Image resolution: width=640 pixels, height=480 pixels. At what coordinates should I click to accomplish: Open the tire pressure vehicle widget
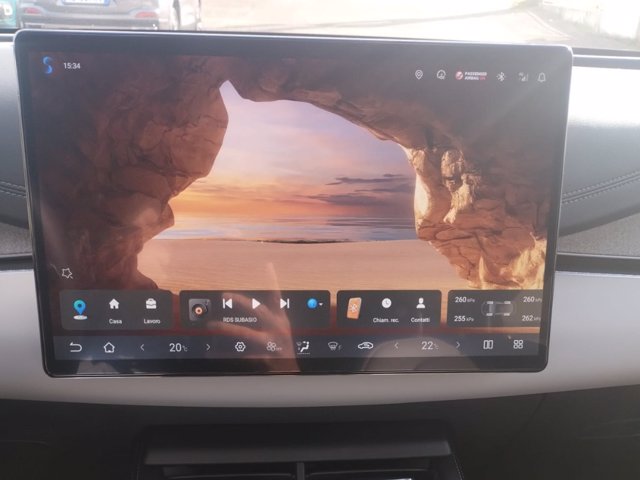pos(497,308)
